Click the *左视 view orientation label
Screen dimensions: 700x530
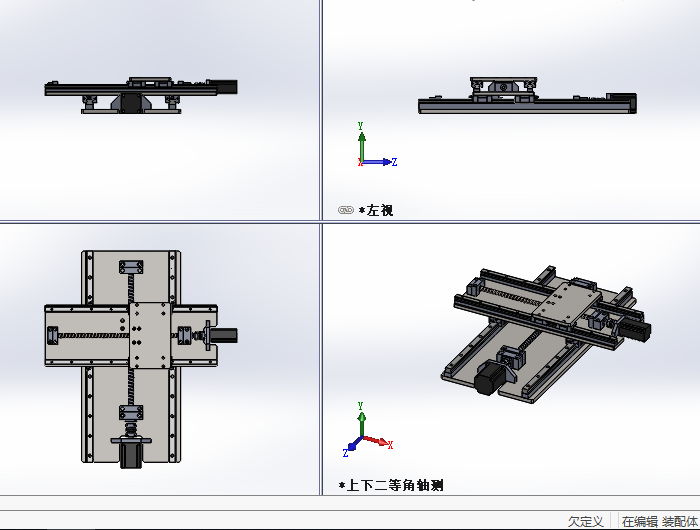[x=376, y=210]
